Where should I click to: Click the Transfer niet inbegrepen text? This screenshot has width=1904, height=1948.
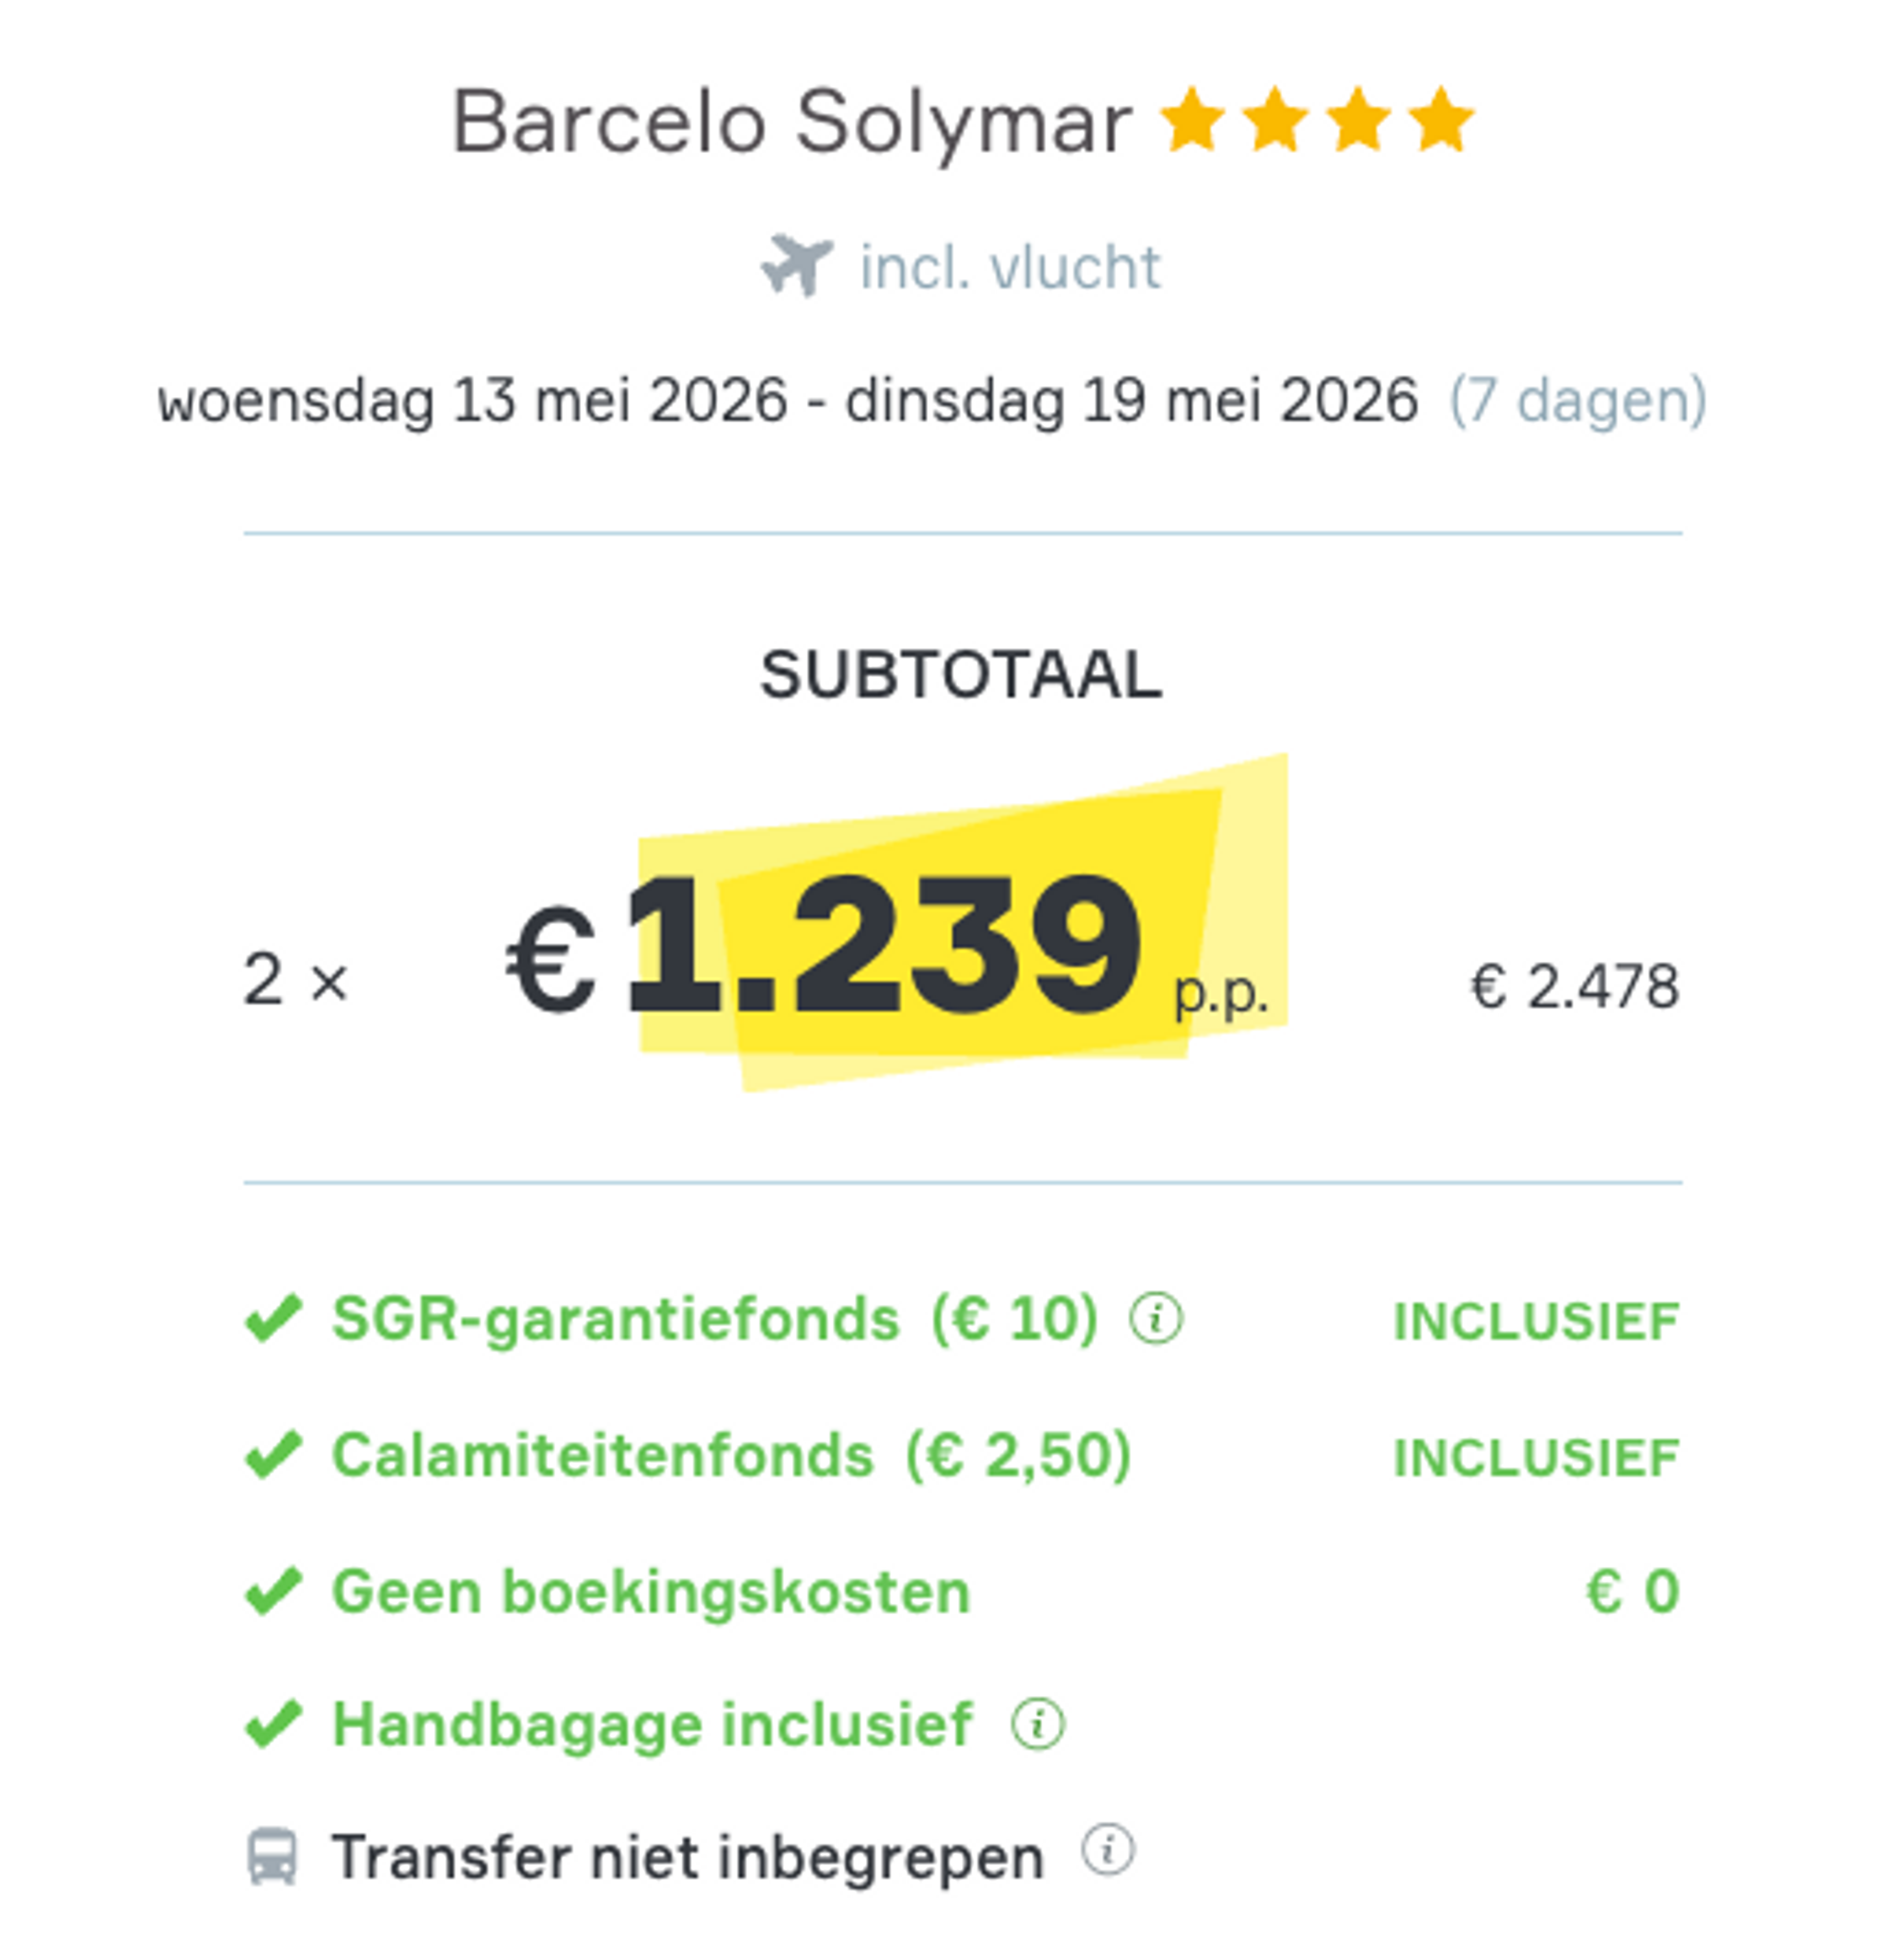(x=687, y=1857)
